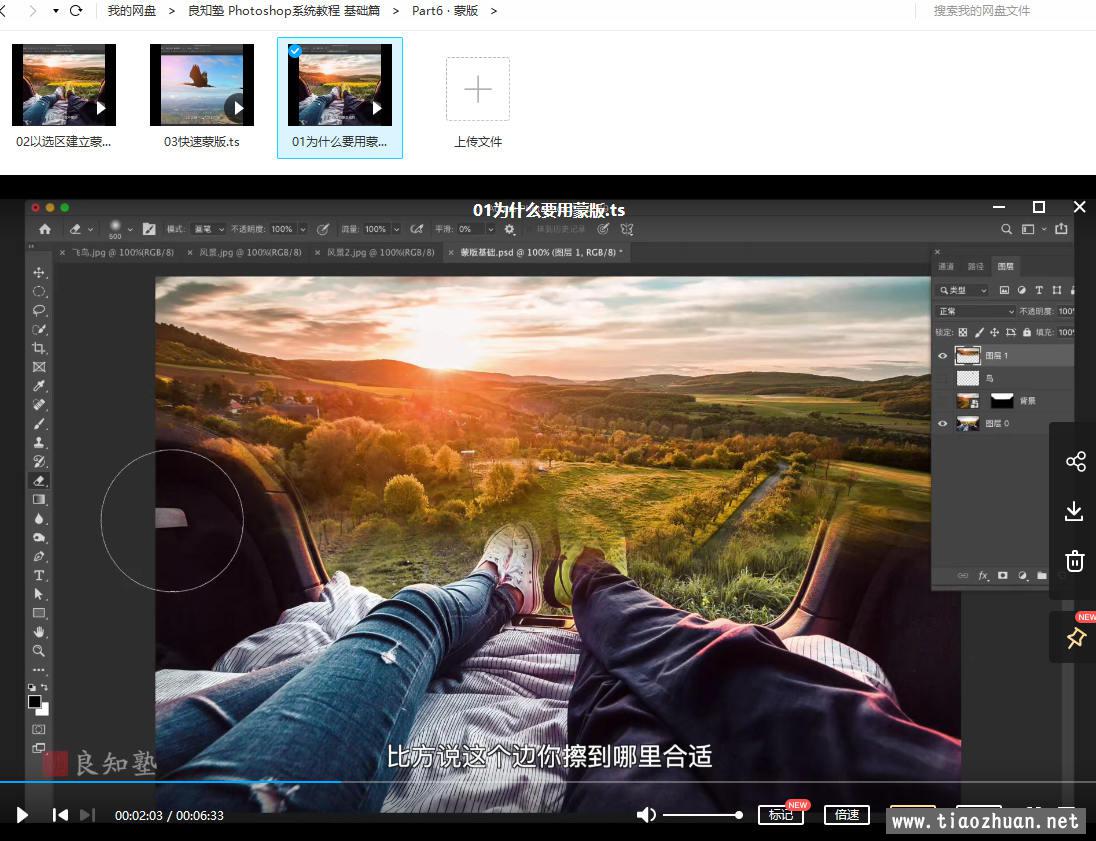Toggle pressure for opacity icon
This screenshot has height=841, width=1096.
[x=323, y=229]
